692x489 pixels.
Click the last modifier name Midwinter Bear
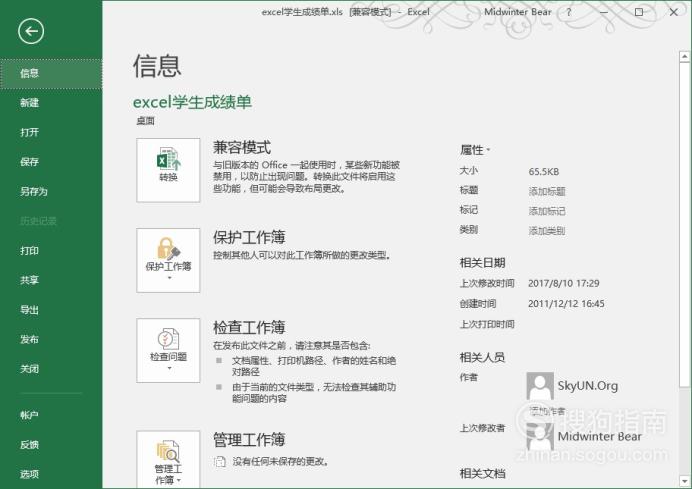tap(599, 436)
